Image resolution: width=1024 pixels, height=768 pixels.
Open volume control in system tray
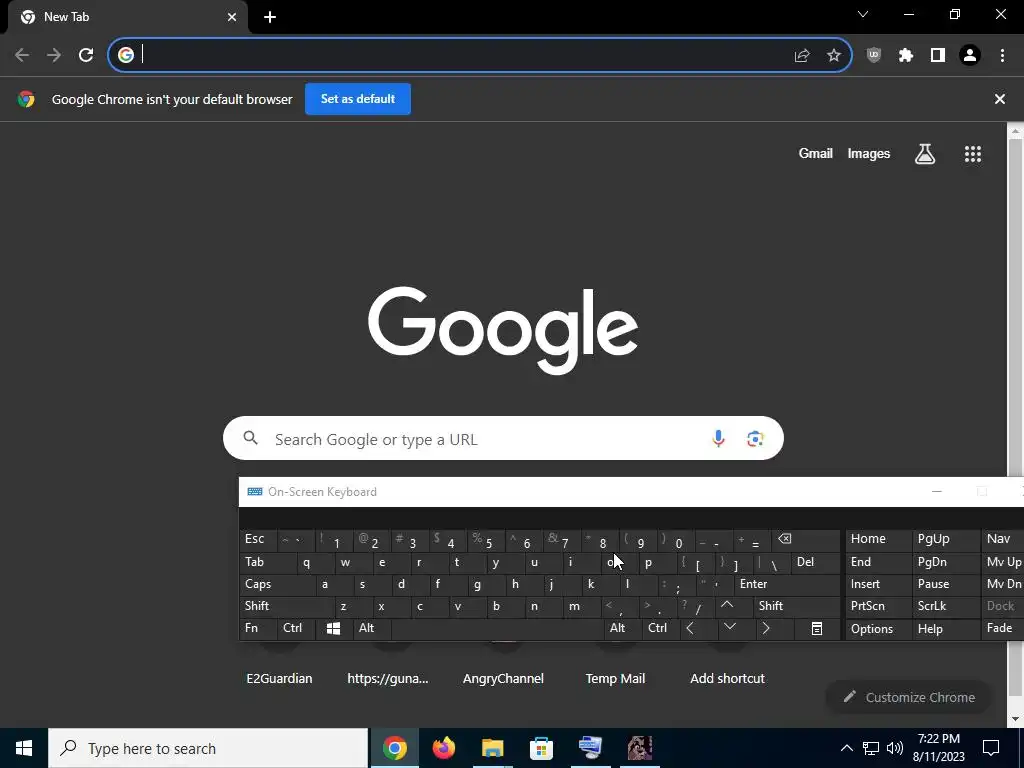(895, 748)
